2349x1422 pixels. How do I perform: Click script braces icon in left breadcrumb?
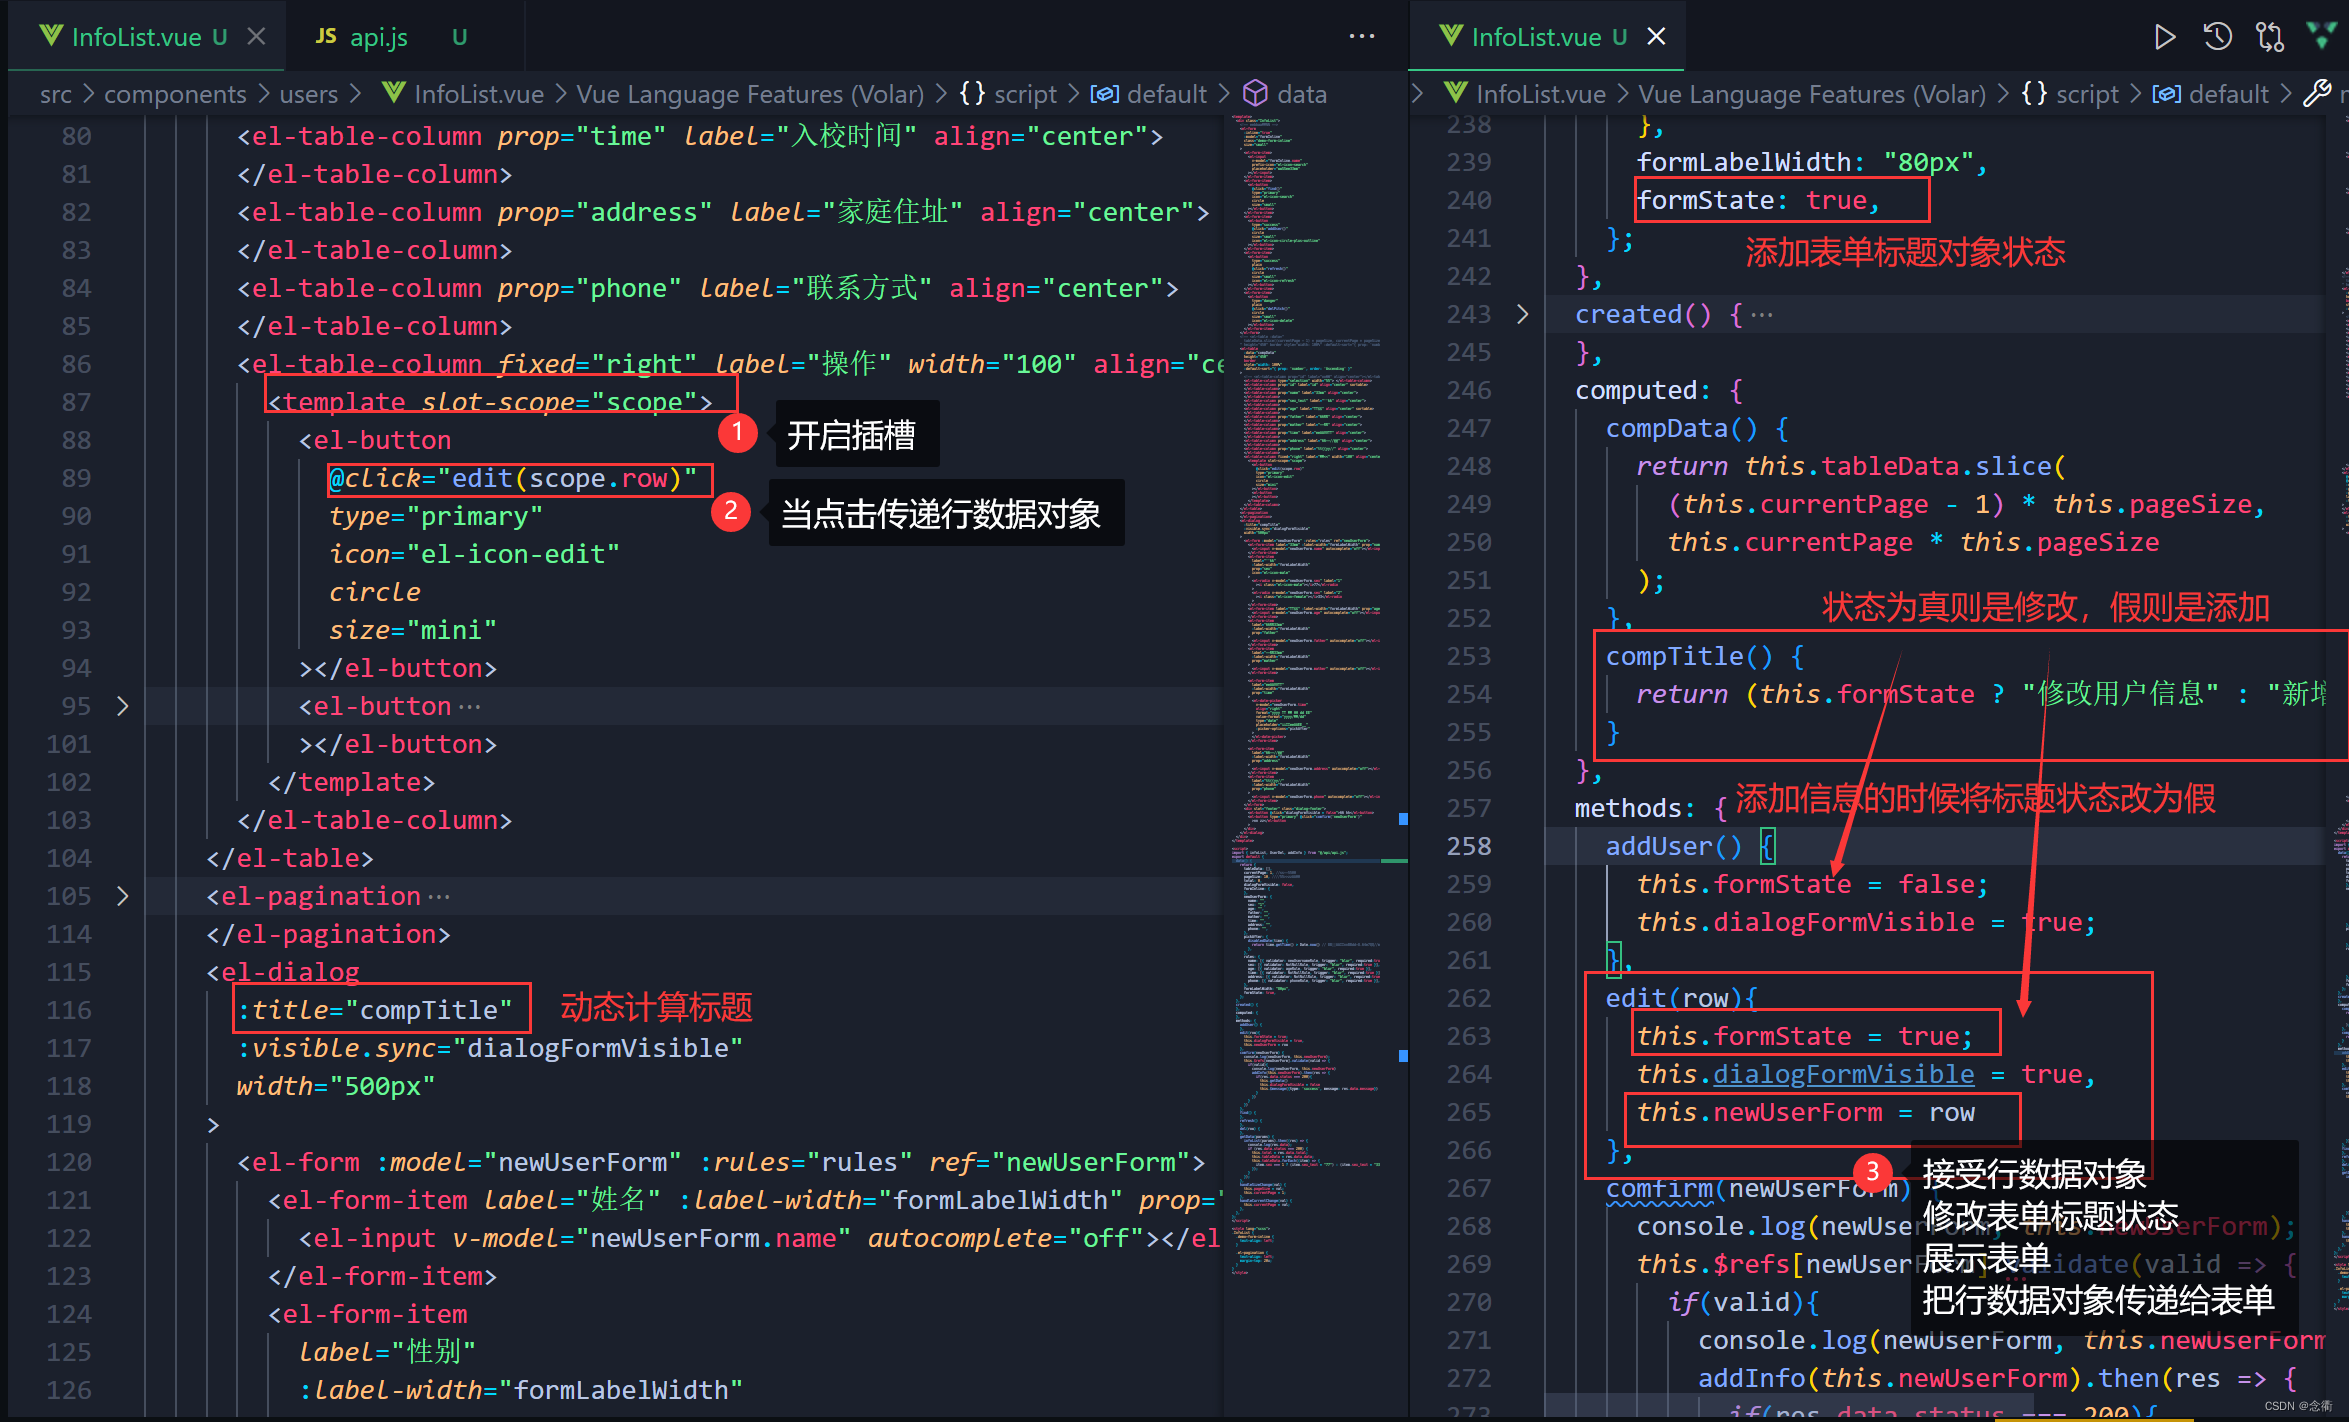click(x=971, y=94)
